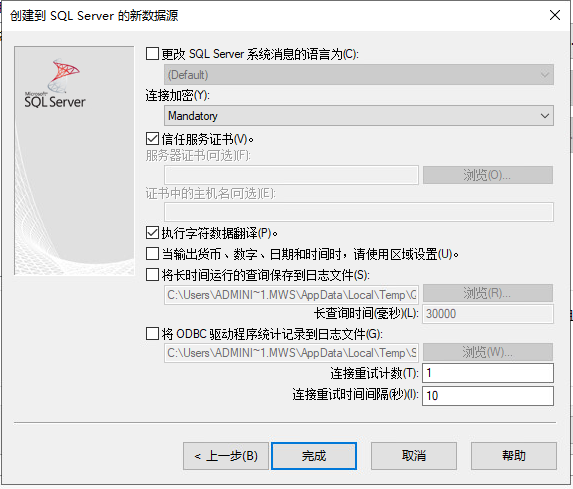Close the new data source dialog

point(555,15)
